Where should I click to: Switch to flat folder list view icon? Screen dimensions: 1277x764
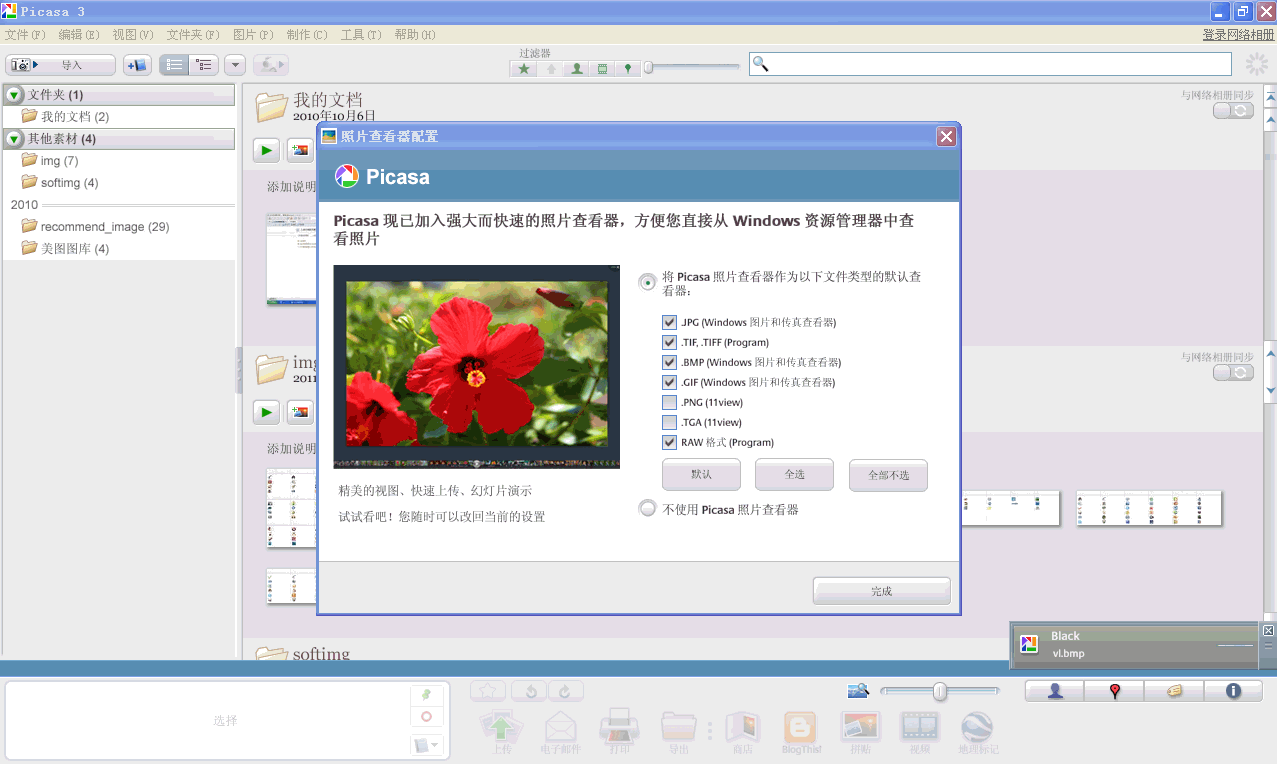click(x=174, y=65)
